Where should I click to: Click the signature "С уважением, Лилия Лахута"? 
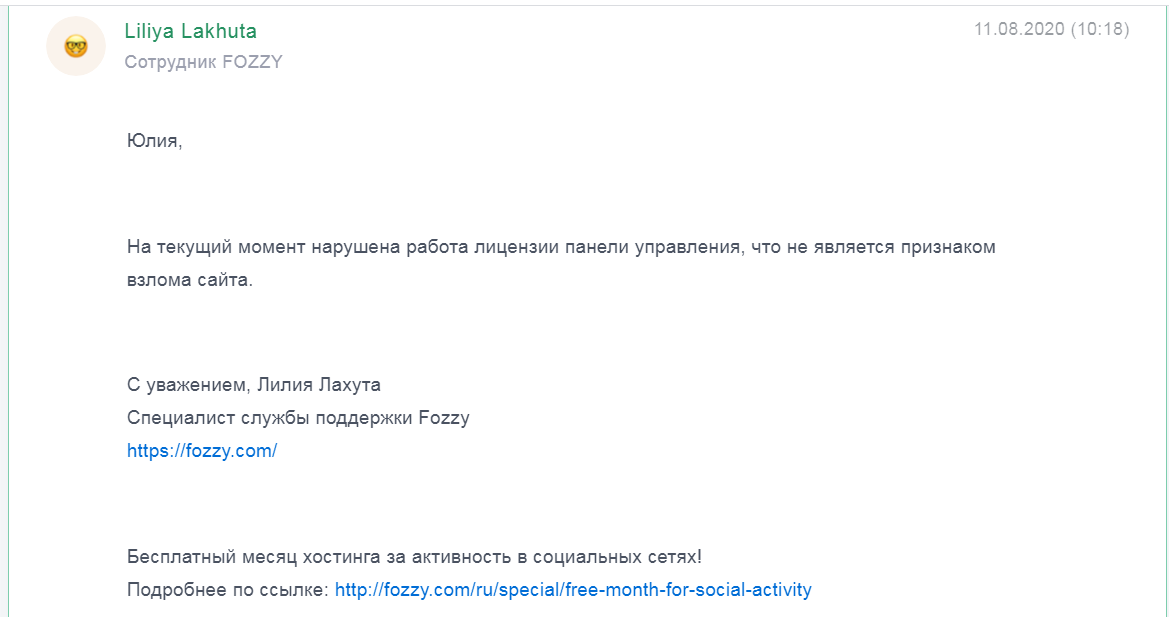point(254,385)
